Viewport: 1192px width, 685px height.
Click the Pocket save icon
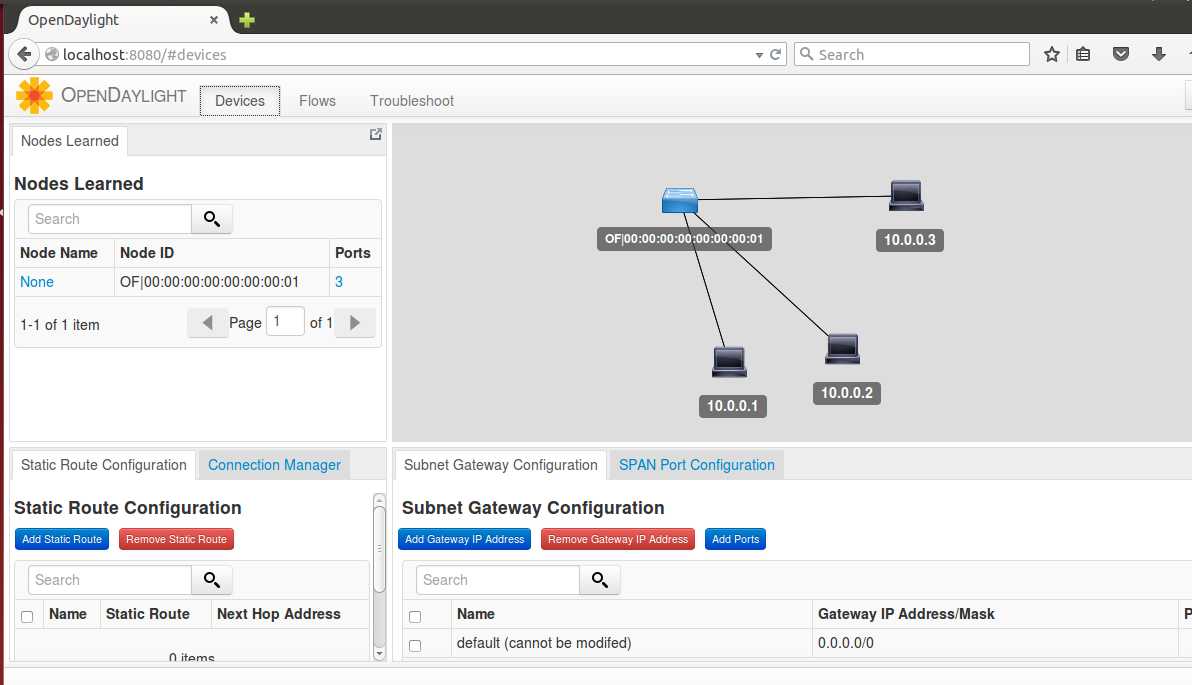click(1121, 54)
